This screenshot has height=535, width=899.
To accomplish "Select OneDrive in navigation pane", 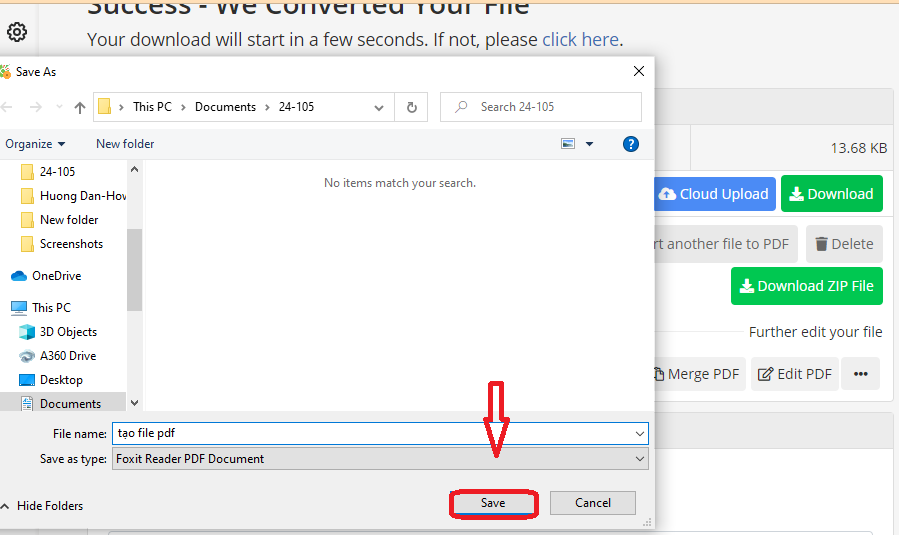I will pyautogui.click(x=46, y=276).
